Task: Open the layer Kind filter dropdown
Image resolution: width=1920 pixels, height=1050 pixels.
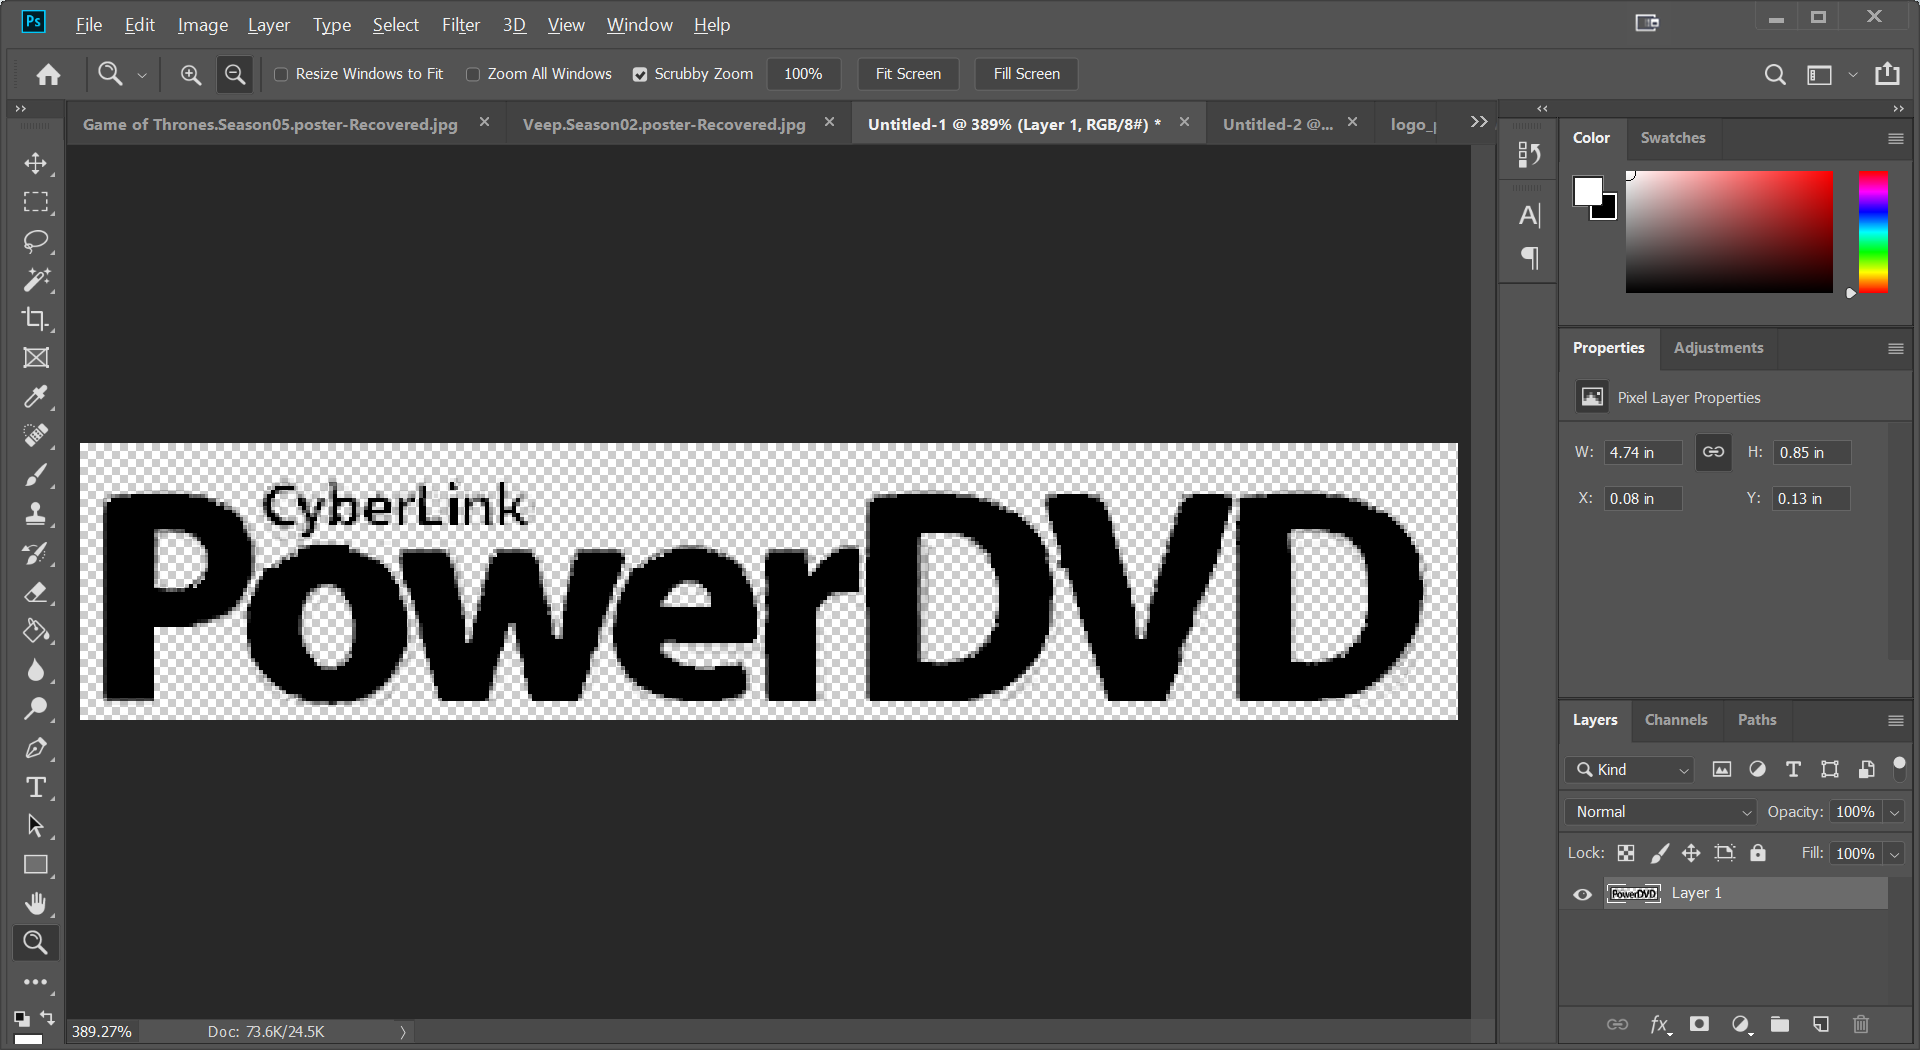Action: coord(1630,769)
